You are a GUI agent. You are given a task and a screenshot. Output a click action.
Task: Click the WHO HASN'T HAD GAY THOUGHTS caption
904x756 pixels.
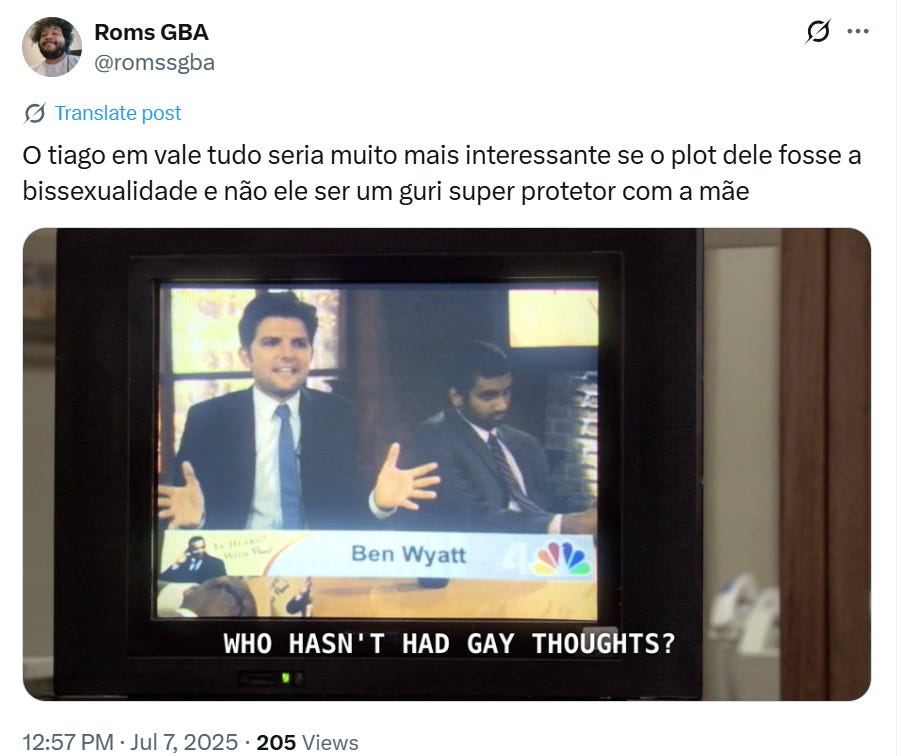pyautogui.click(x=449, y=644)
